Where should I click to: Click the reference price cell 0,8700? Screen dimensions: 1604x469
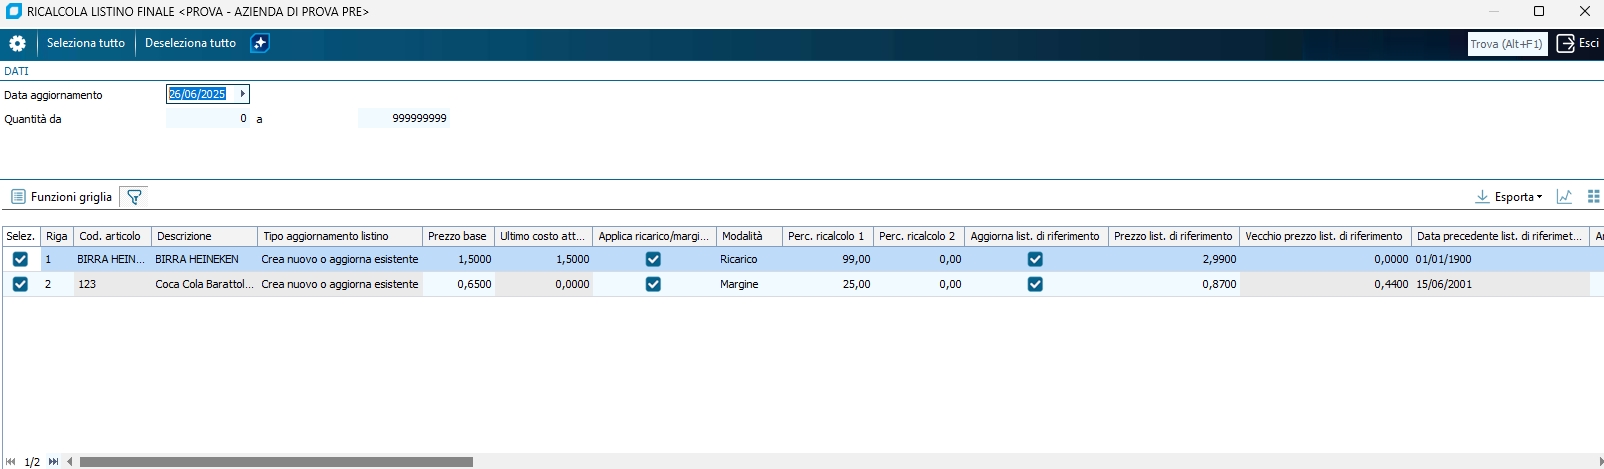pyautogui.click(x=1174, y=284)
